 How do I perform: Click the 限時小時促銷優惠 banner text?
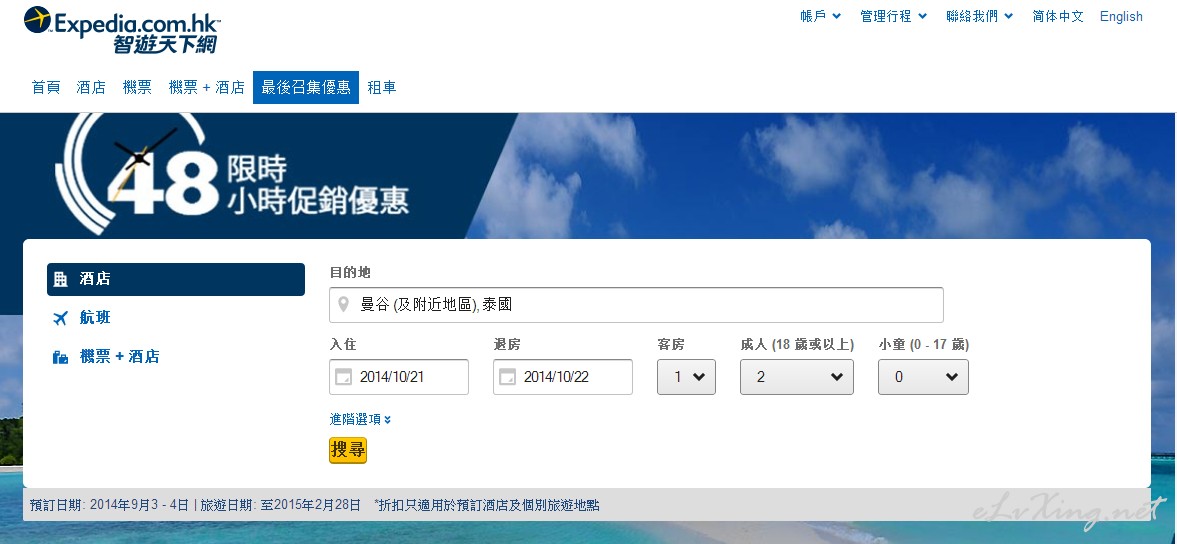click(x=318, y=185)
